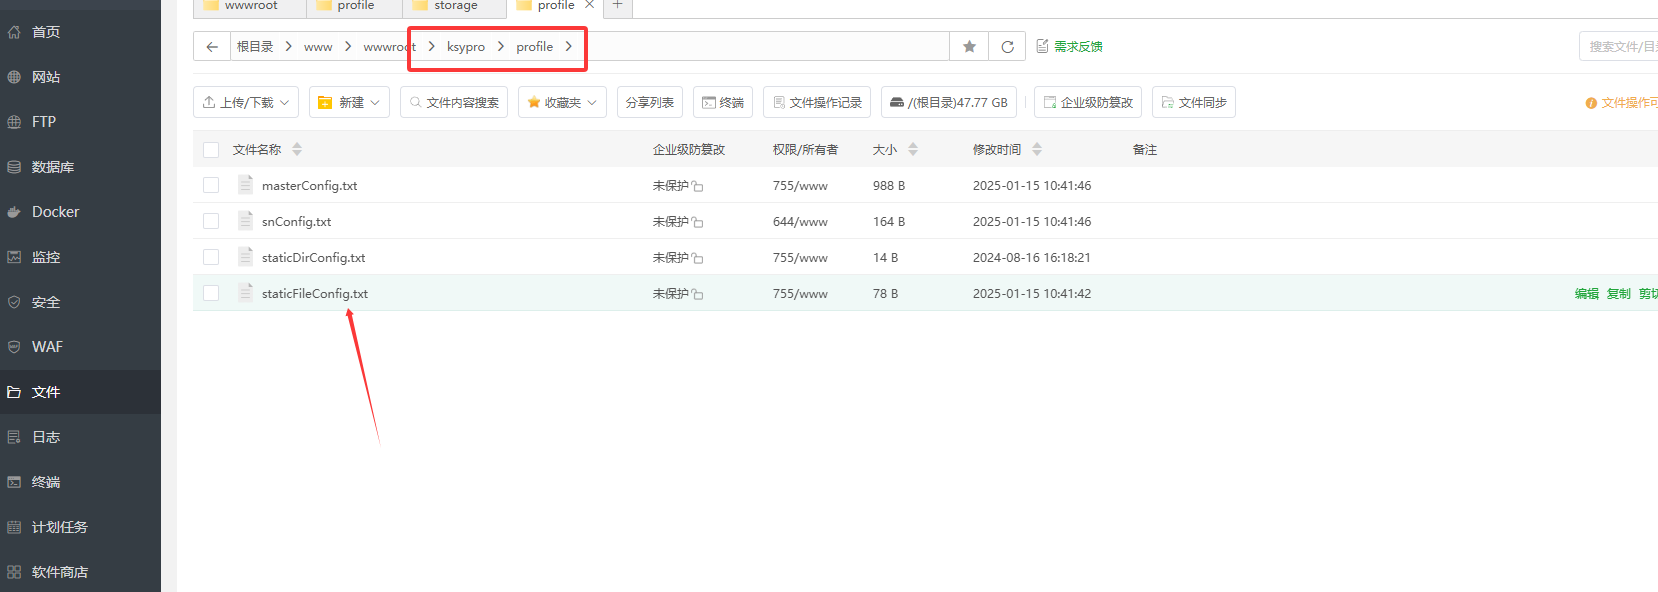Expand the 收藏夹 favorites dropdown
Image resolution: width=1658 pixels, height=592 pixels.
click(x=562, y=103)
